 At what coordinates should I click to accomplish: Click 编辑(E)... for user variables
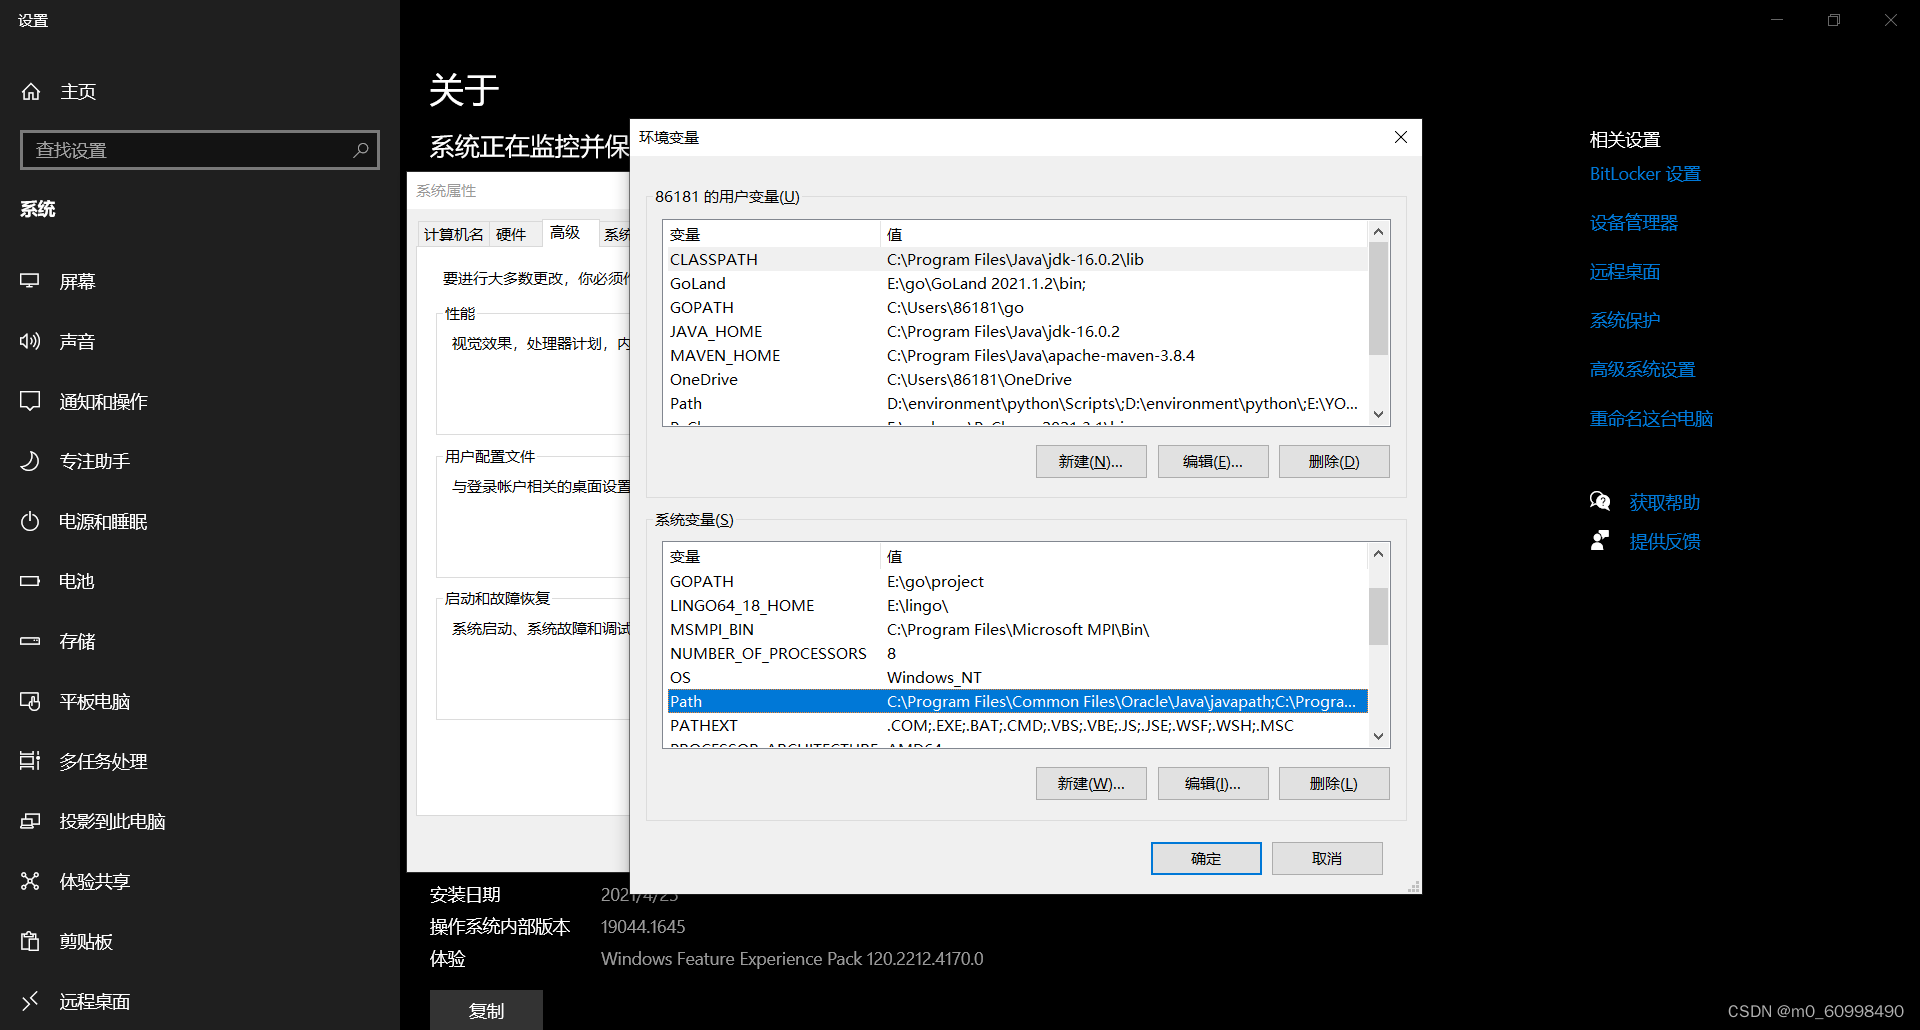click(1213, 462)
